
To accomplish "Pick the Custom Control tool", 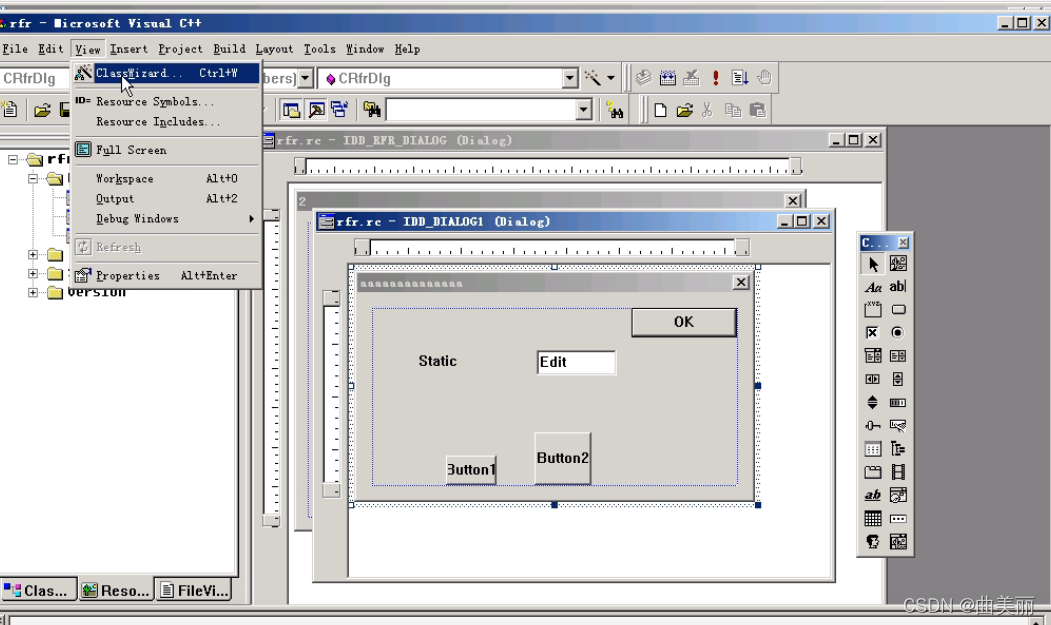I will (x=873, y=541).
